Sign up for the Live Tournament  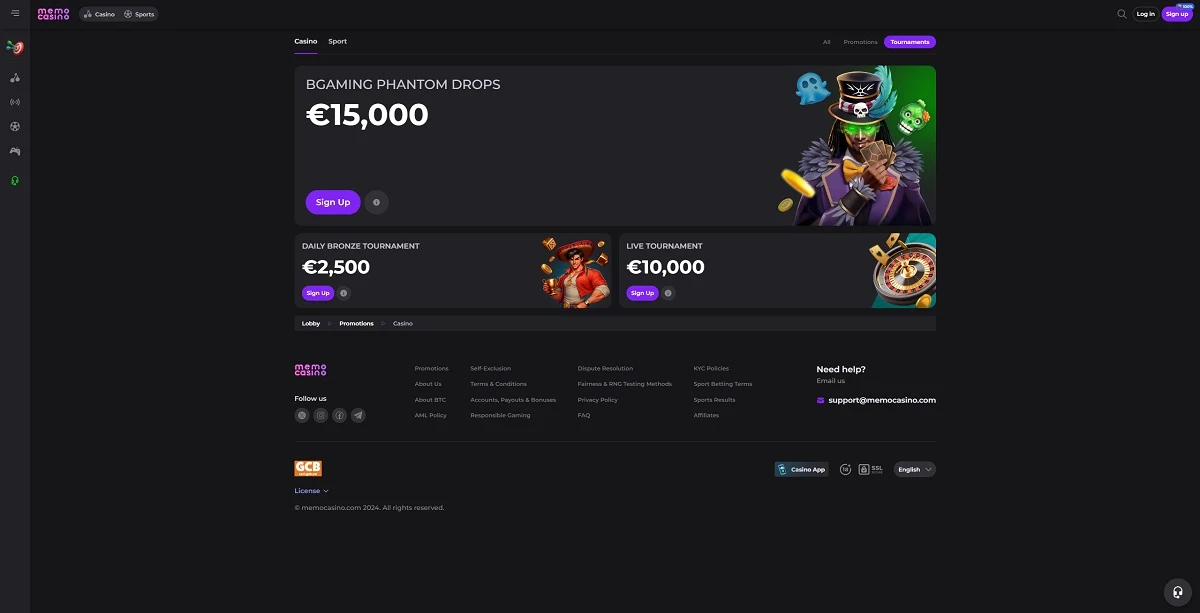coord(642,293)
